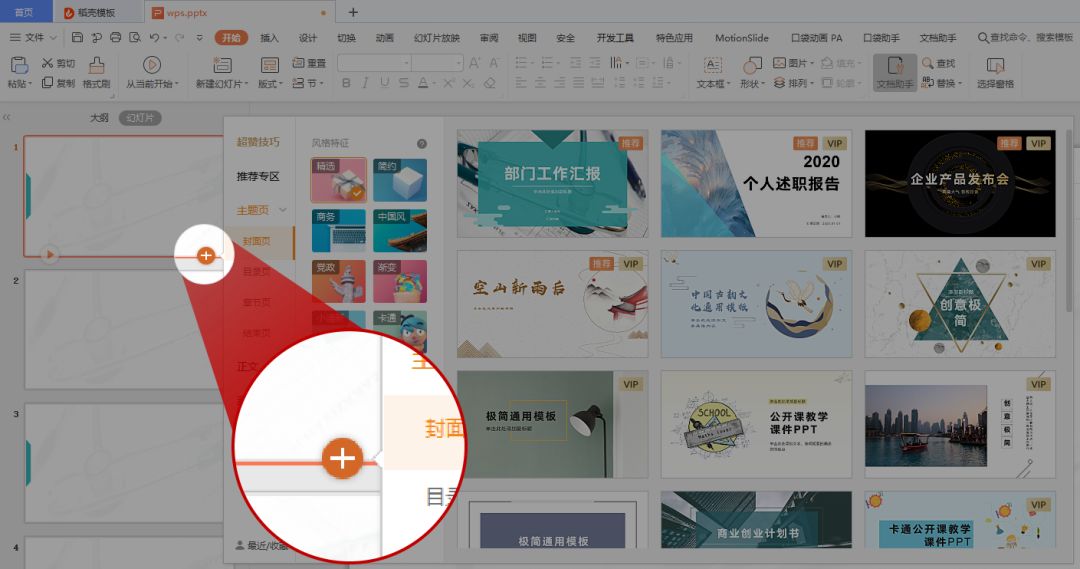Screen dimensions: 1080x569
Task: Select 推荐专区 in template sidebar
Action: pyautogui.click(x=258, y=176)
